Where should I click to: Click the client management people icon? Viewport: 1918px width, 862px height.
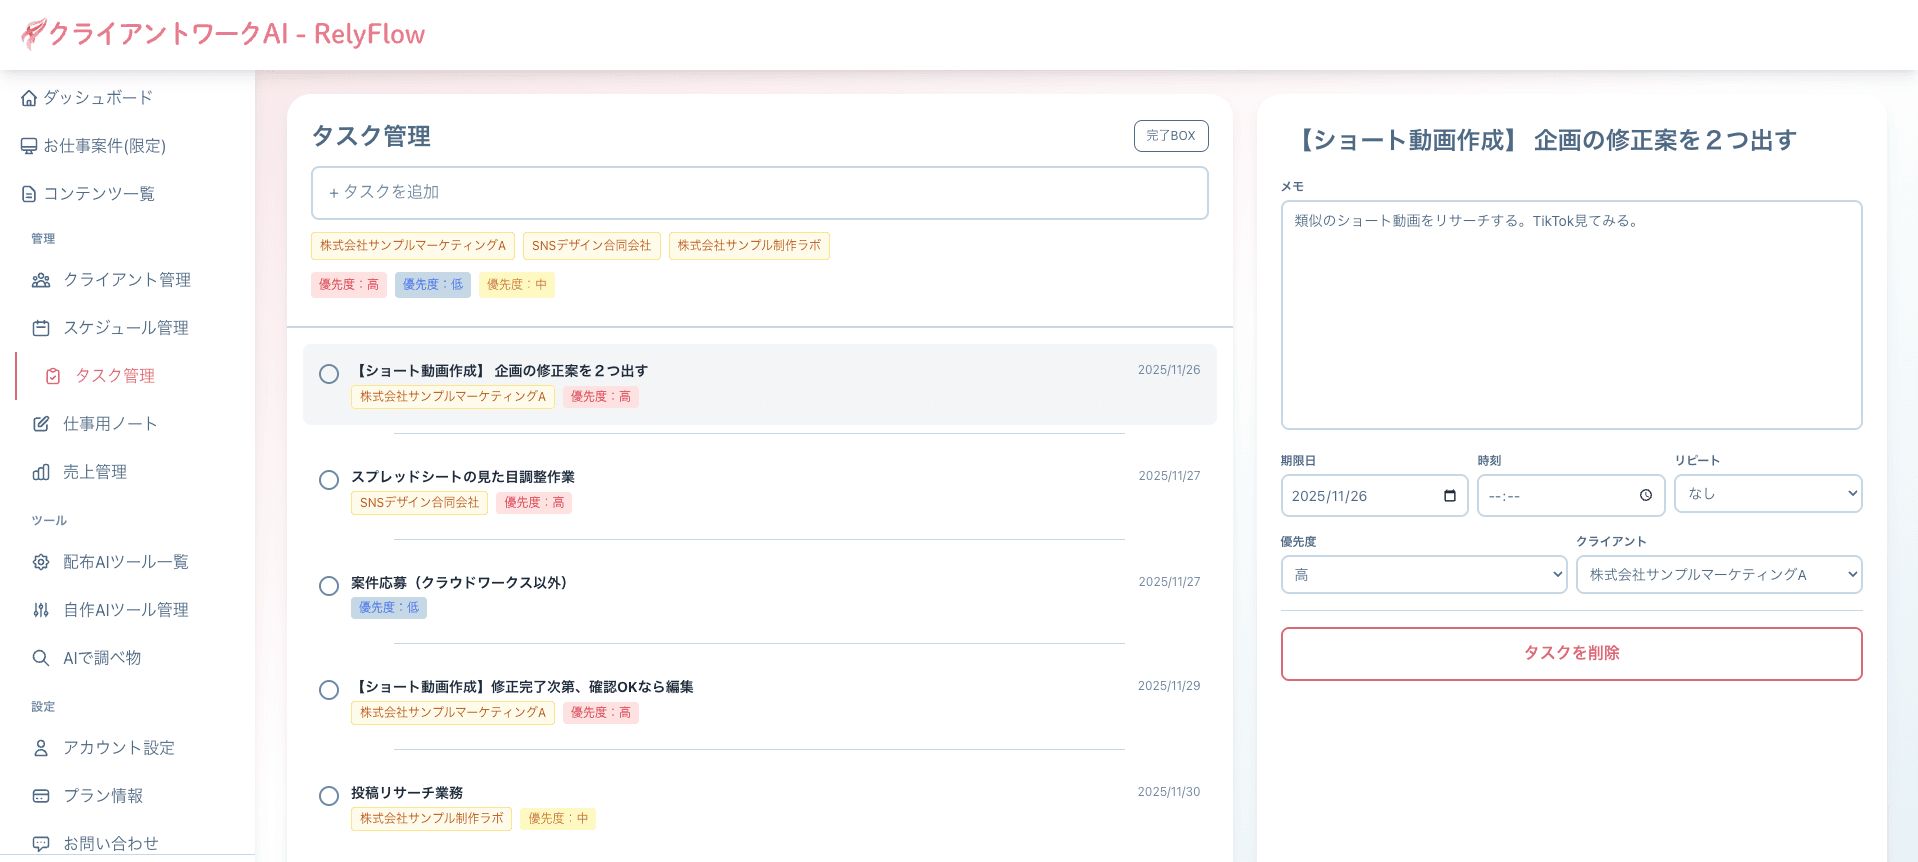point(41,280)
